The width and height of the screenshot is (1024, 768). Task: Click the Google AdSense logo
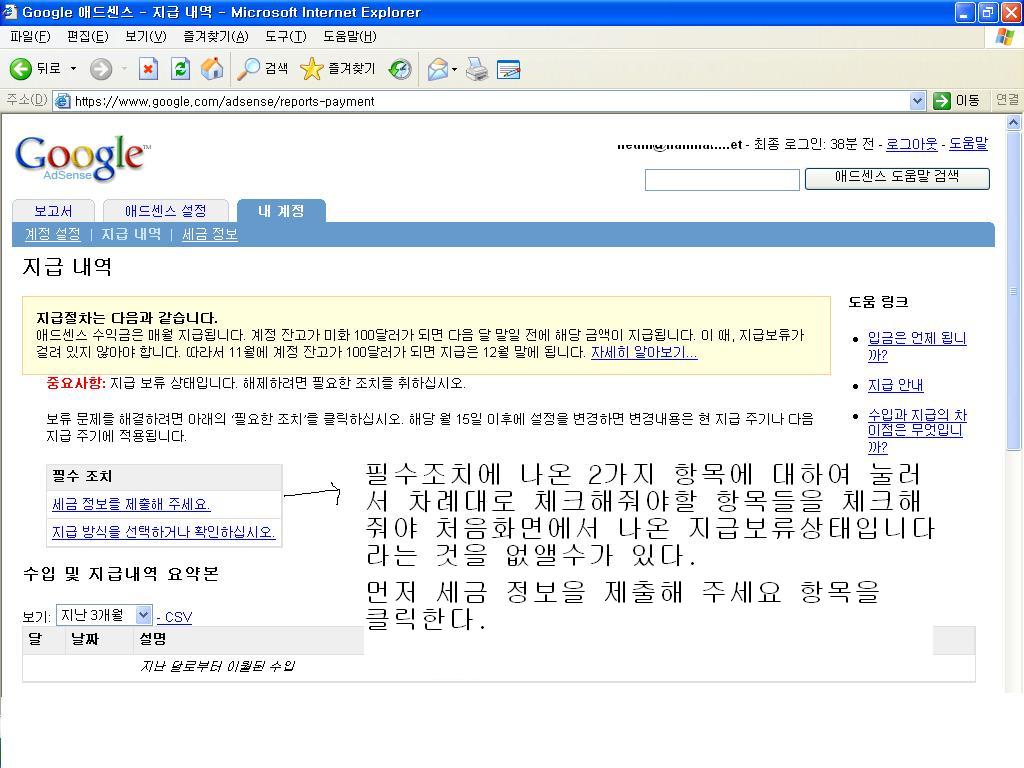click(82, 158)
